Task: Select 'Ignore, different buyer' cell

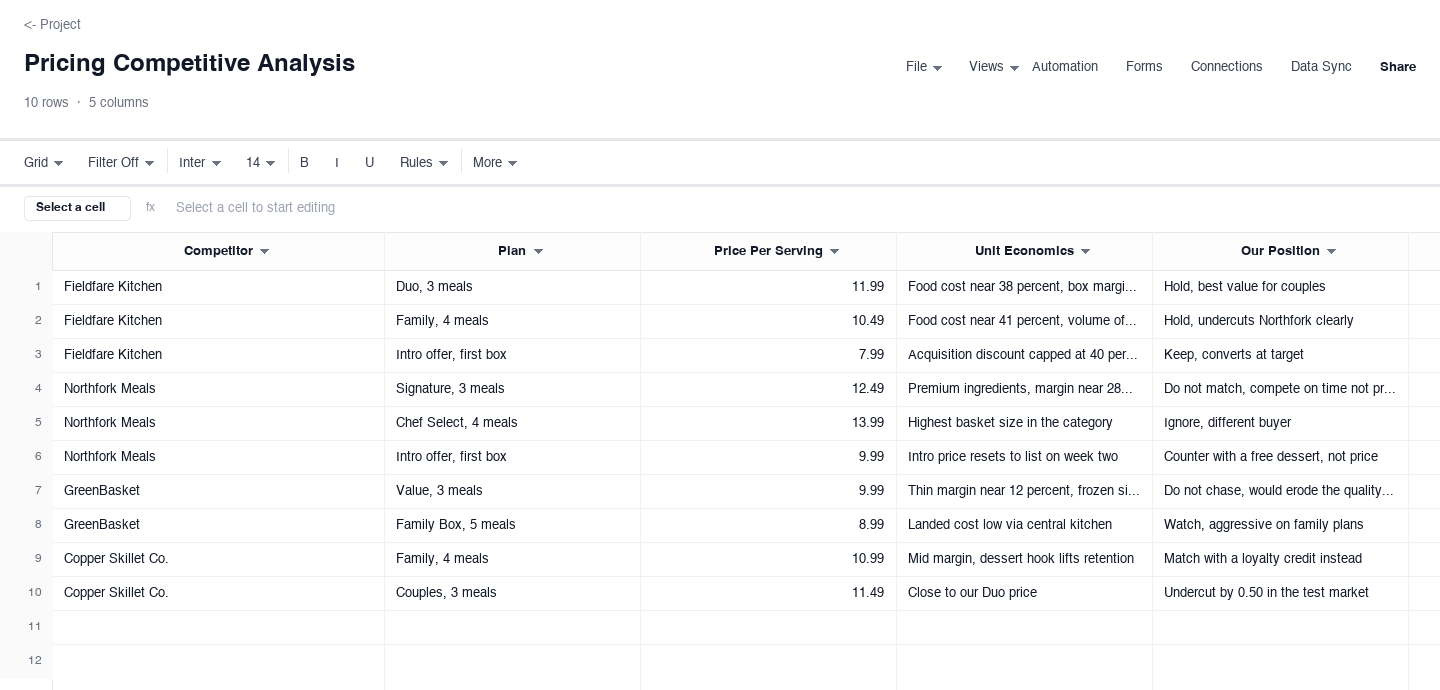Action: tap(1280, 423)
